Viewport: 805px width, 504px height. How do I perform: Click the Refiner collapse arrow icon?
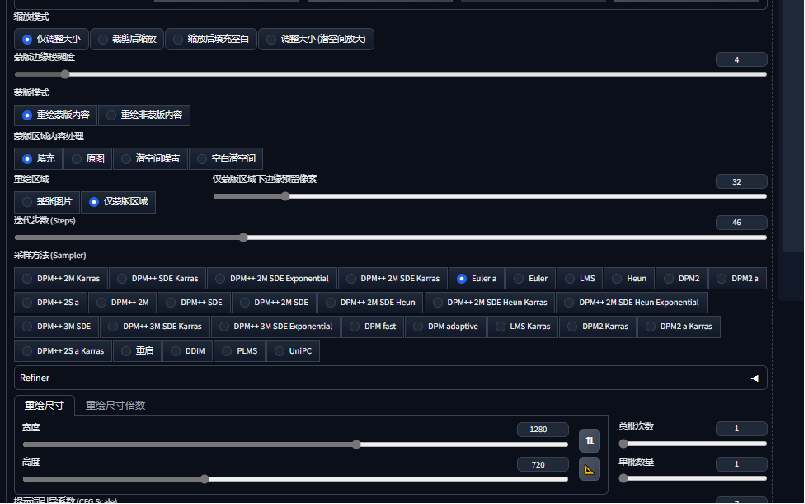[x=754, y=378]
